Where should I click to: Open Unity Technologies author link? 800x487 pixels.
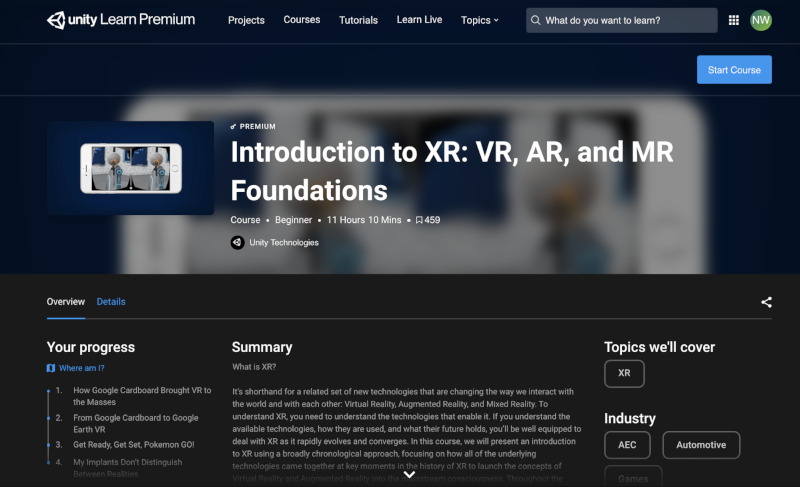pos(284,243)
